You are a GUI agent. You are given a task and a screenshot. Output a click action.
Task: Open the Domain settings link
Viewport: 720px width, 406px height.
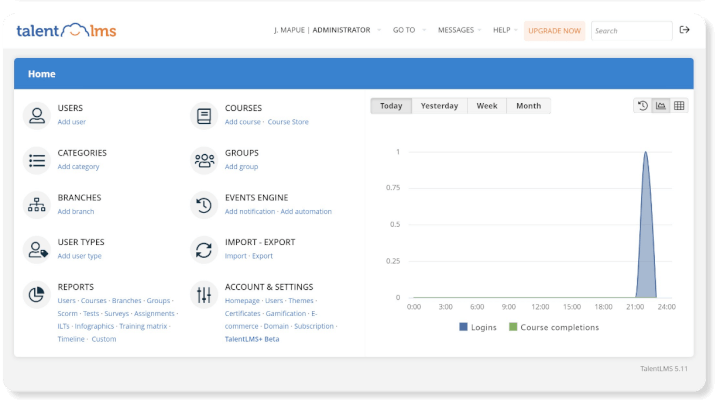click(276, 326)
